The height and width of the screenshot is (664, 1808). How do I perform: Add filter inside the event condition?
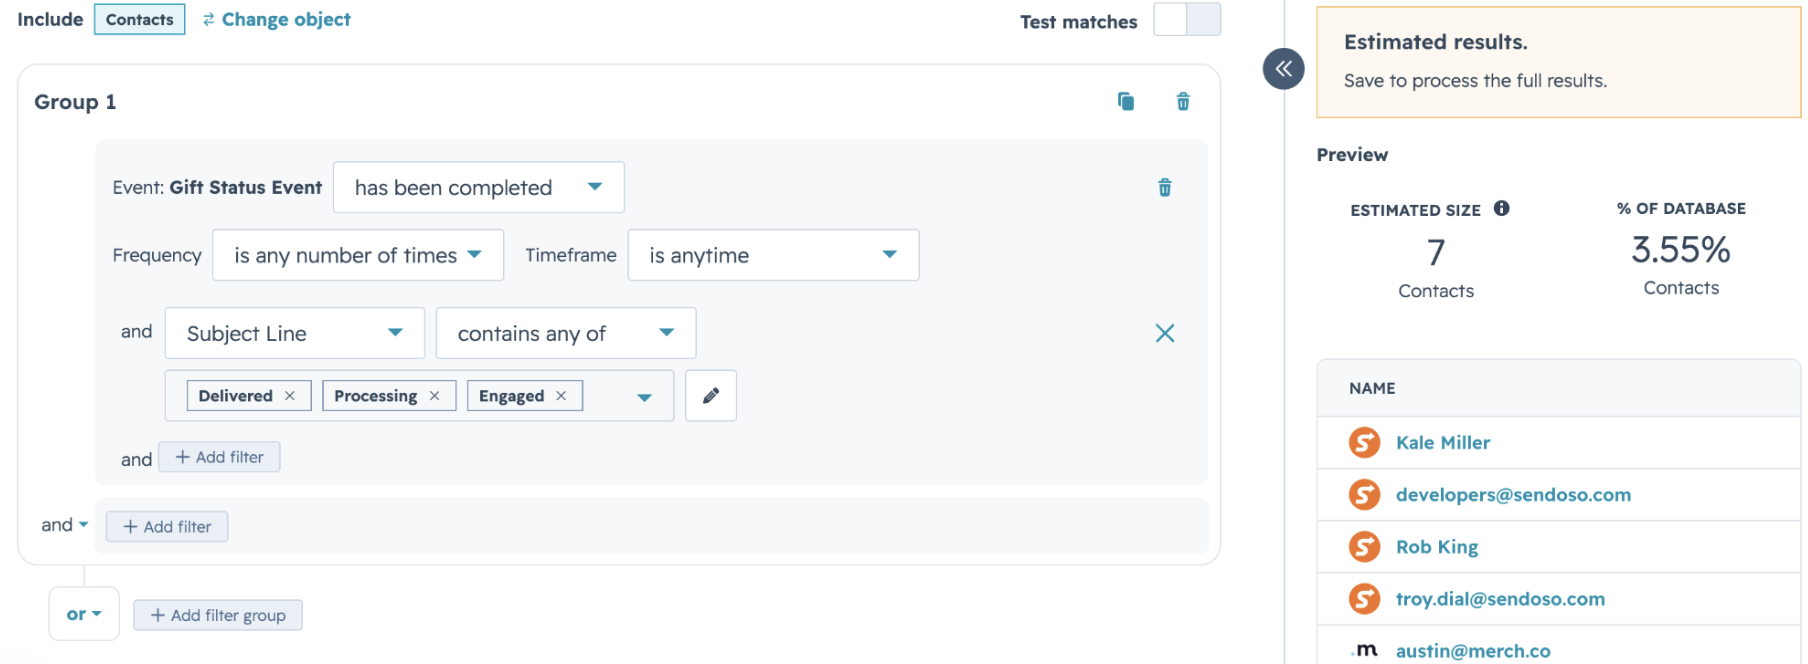[219, 457]
